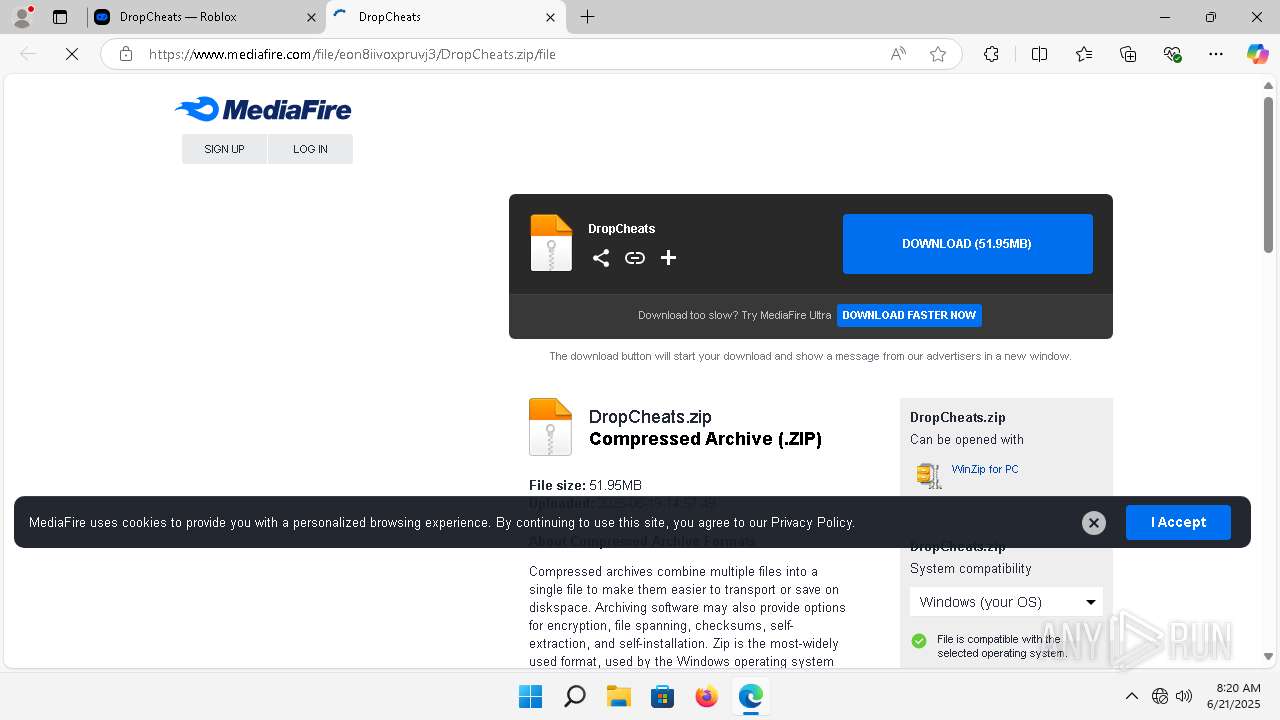Expand Windows (your OS) compatibility dropdown
Viewport: 1280px width, 720px height.
click(x=1006, y=602)
